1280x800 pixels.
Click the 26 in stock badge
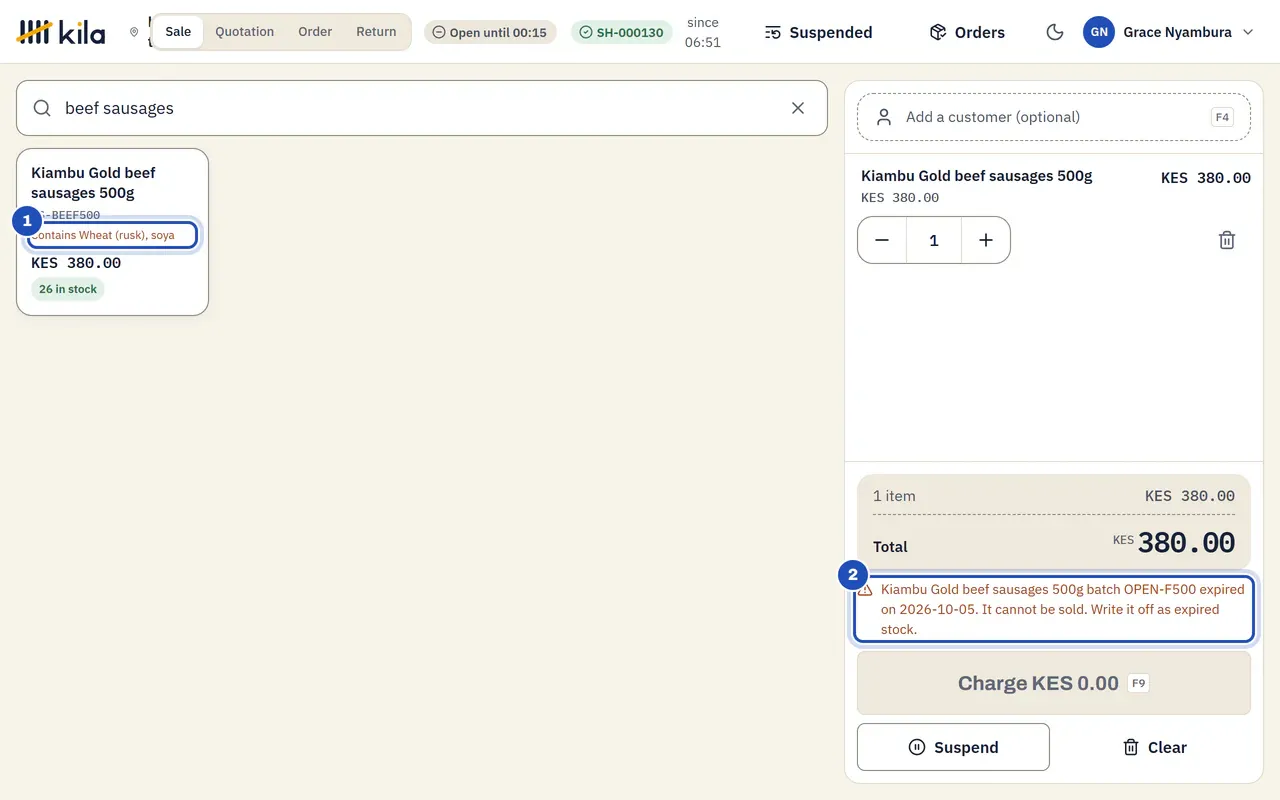click(x=68, y=289)
